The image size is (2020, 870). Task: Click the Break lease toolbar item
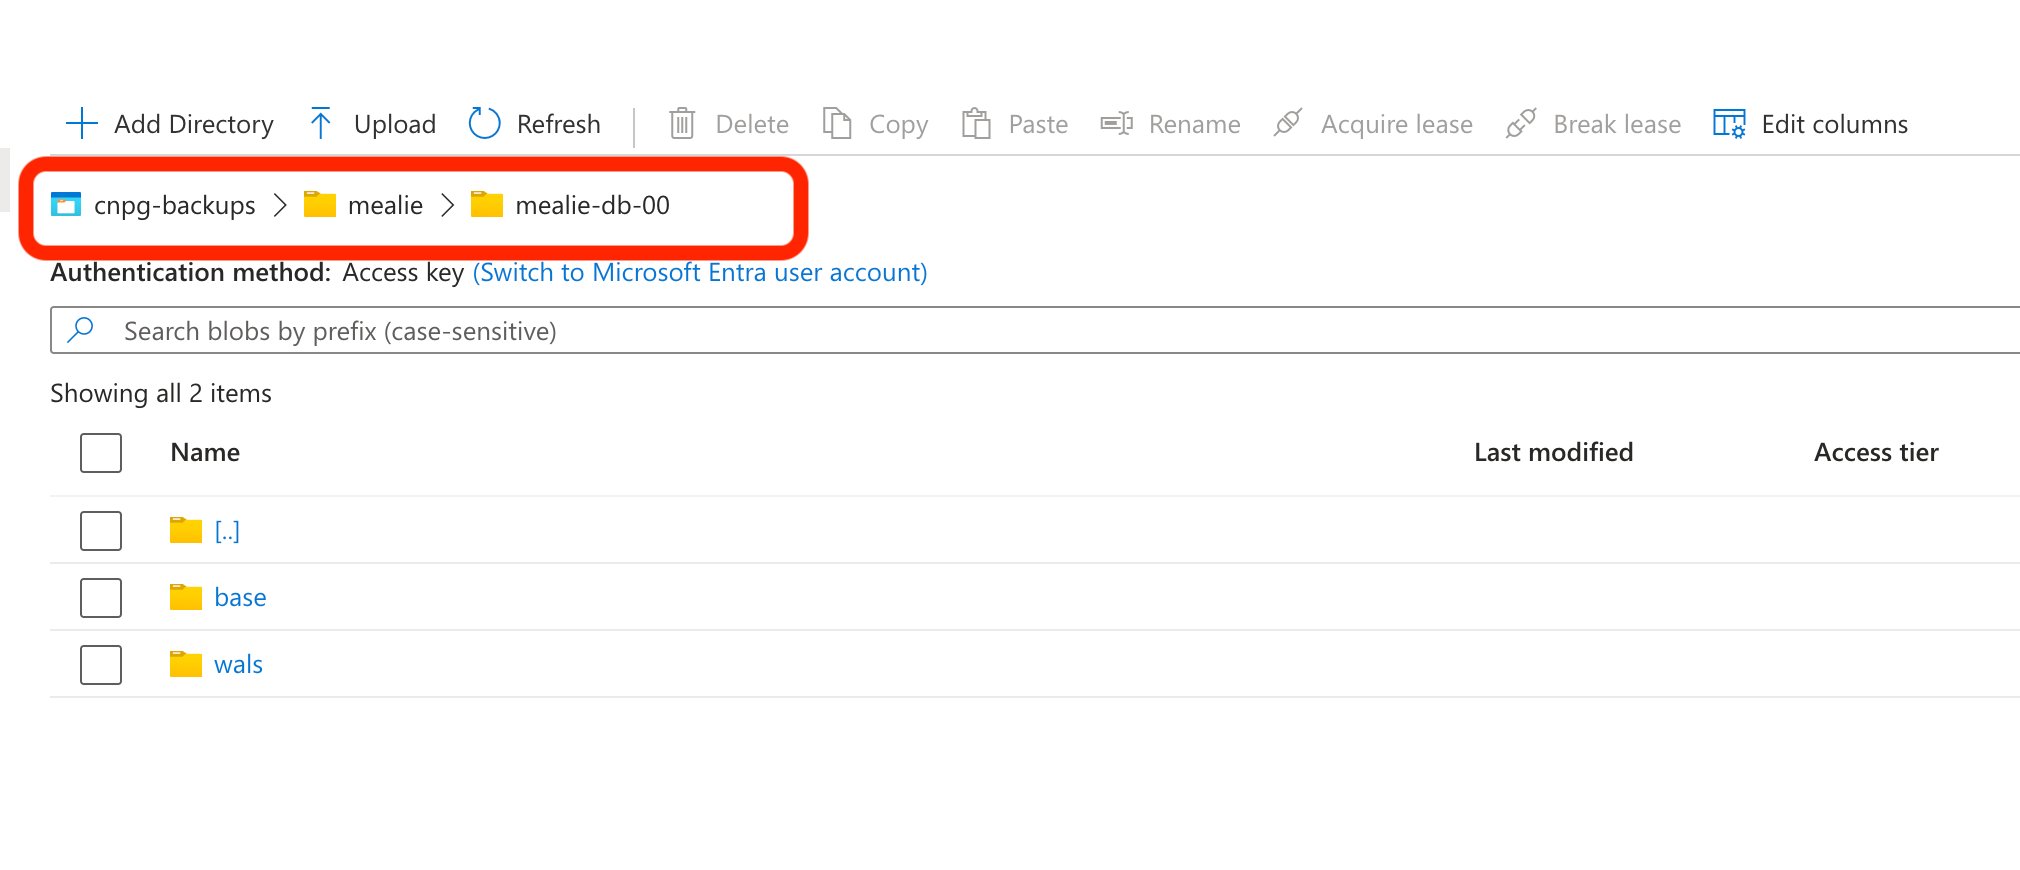point(1594,124)
